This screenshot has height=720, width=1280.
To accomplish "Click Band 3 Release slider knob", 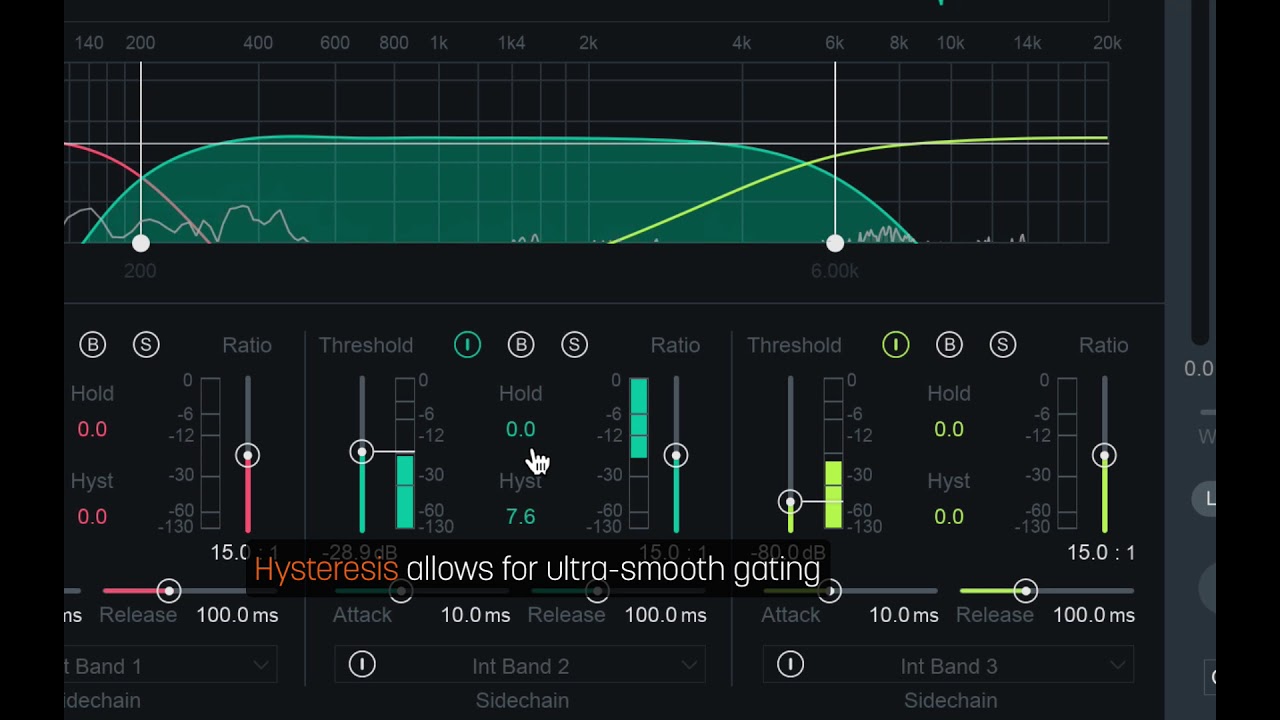I will (1025, 591).
